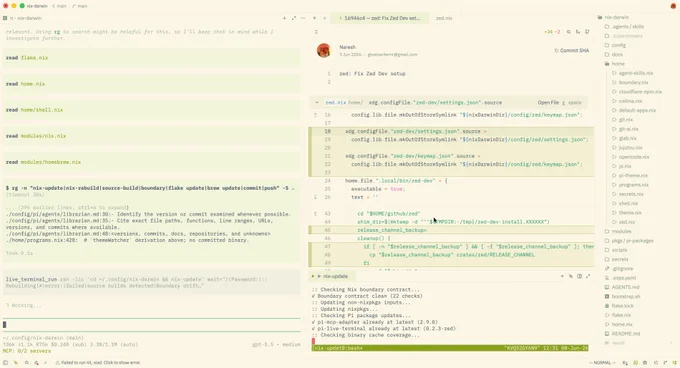The image size is (680, 368).
Task: Select the nix-darwin terminal tab in the left pane
Action: click(x=23, y=18)
